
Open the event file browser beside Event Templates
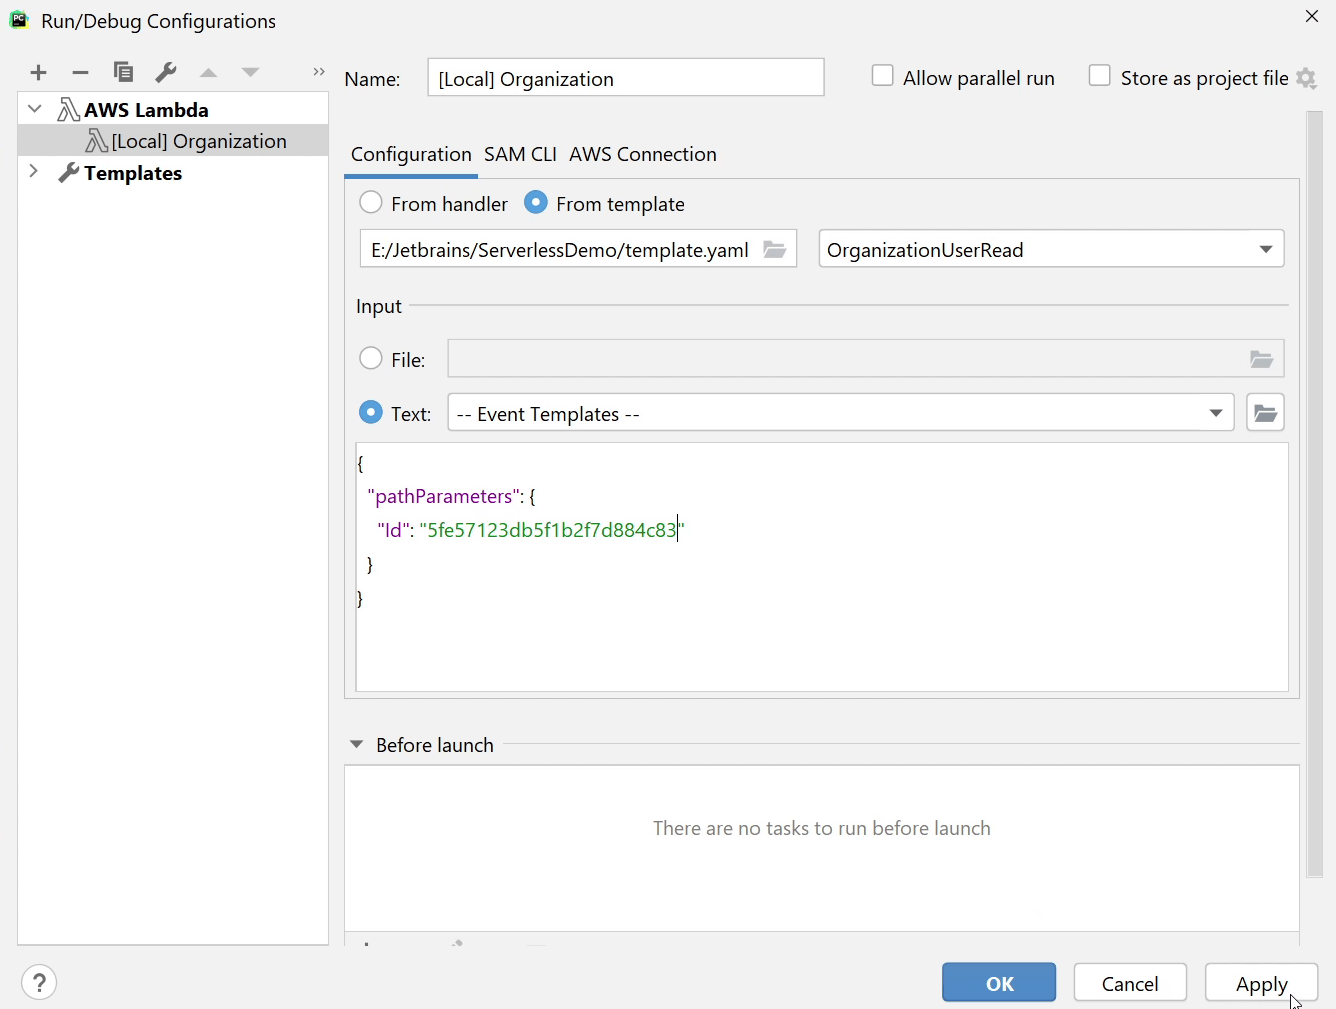(1265, 413)
